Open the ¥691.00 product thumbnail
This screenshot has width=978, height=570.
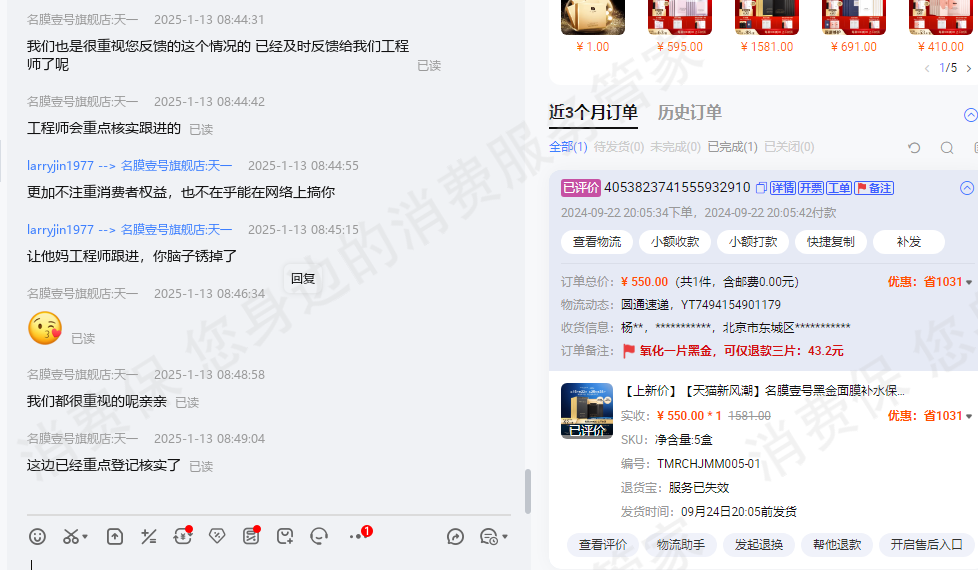point(854,17)
